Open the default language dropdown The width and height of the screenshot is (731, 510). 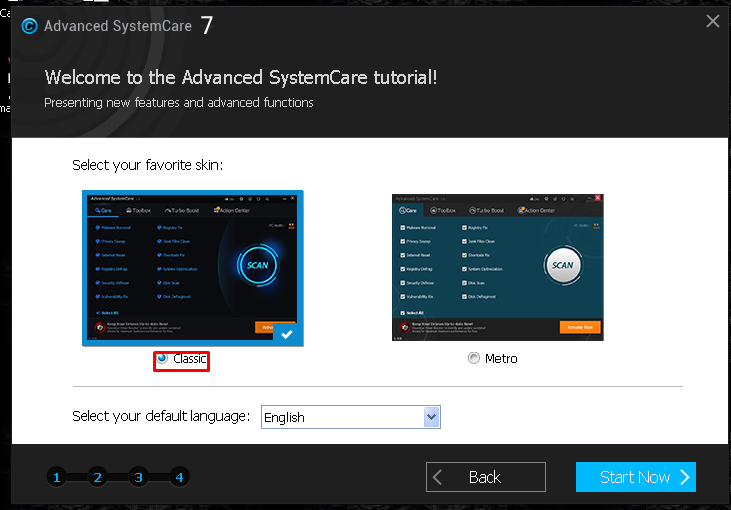[351, 417]
